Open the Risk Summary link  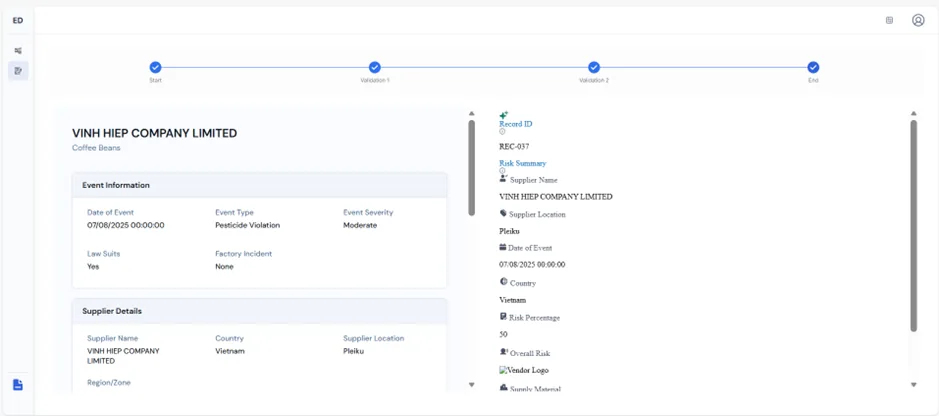coord(523,163)
